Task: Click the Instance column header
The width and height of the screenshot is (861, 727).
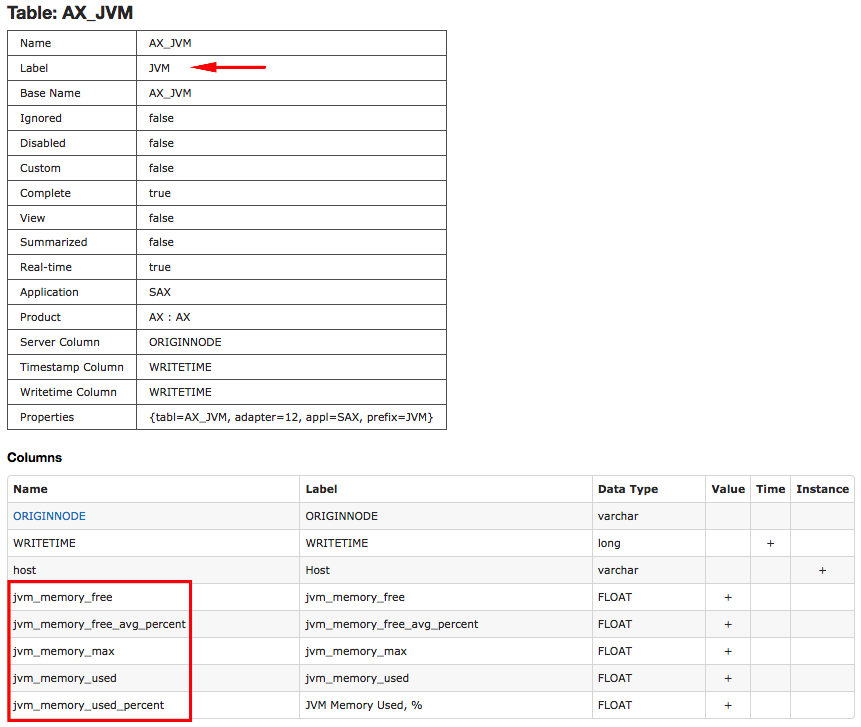Action: click(822, 489)
